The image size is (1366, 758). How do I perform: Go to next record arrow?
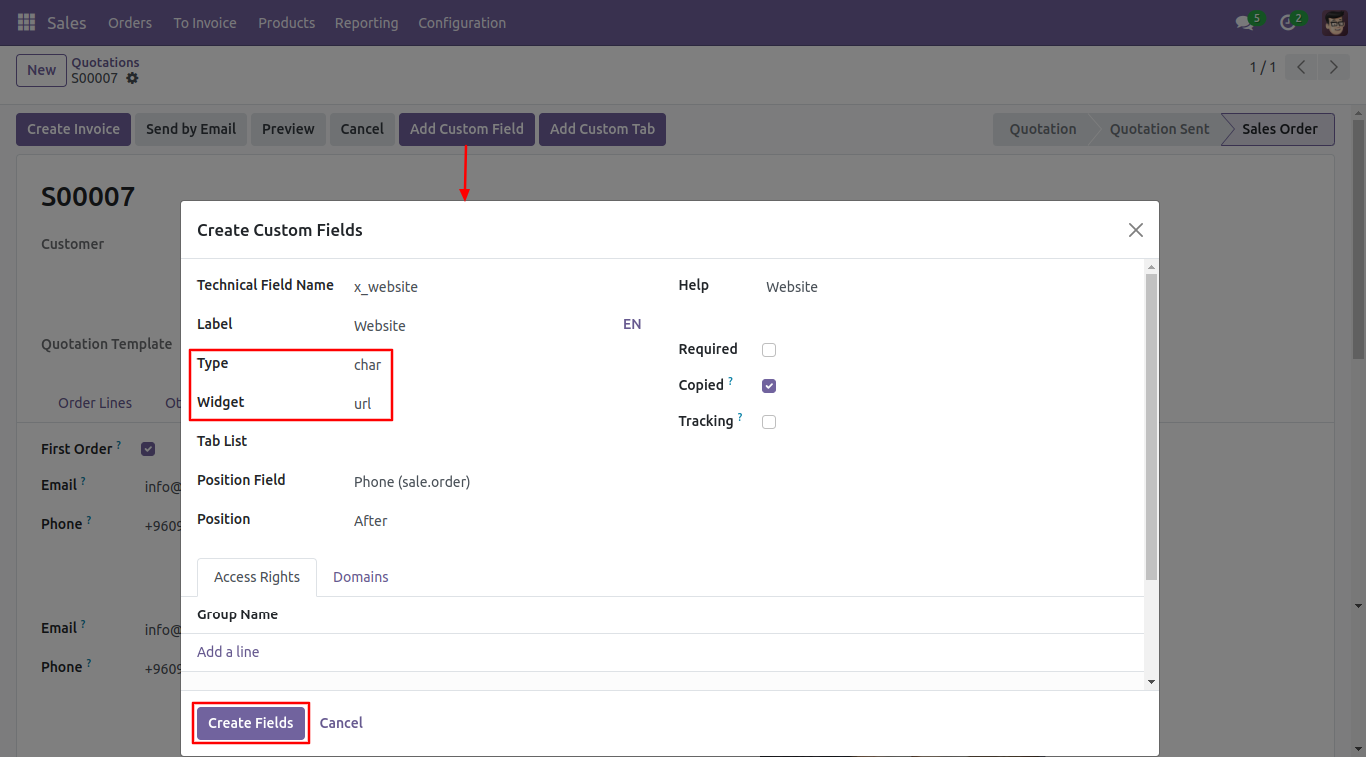(x=1334, y=67)
